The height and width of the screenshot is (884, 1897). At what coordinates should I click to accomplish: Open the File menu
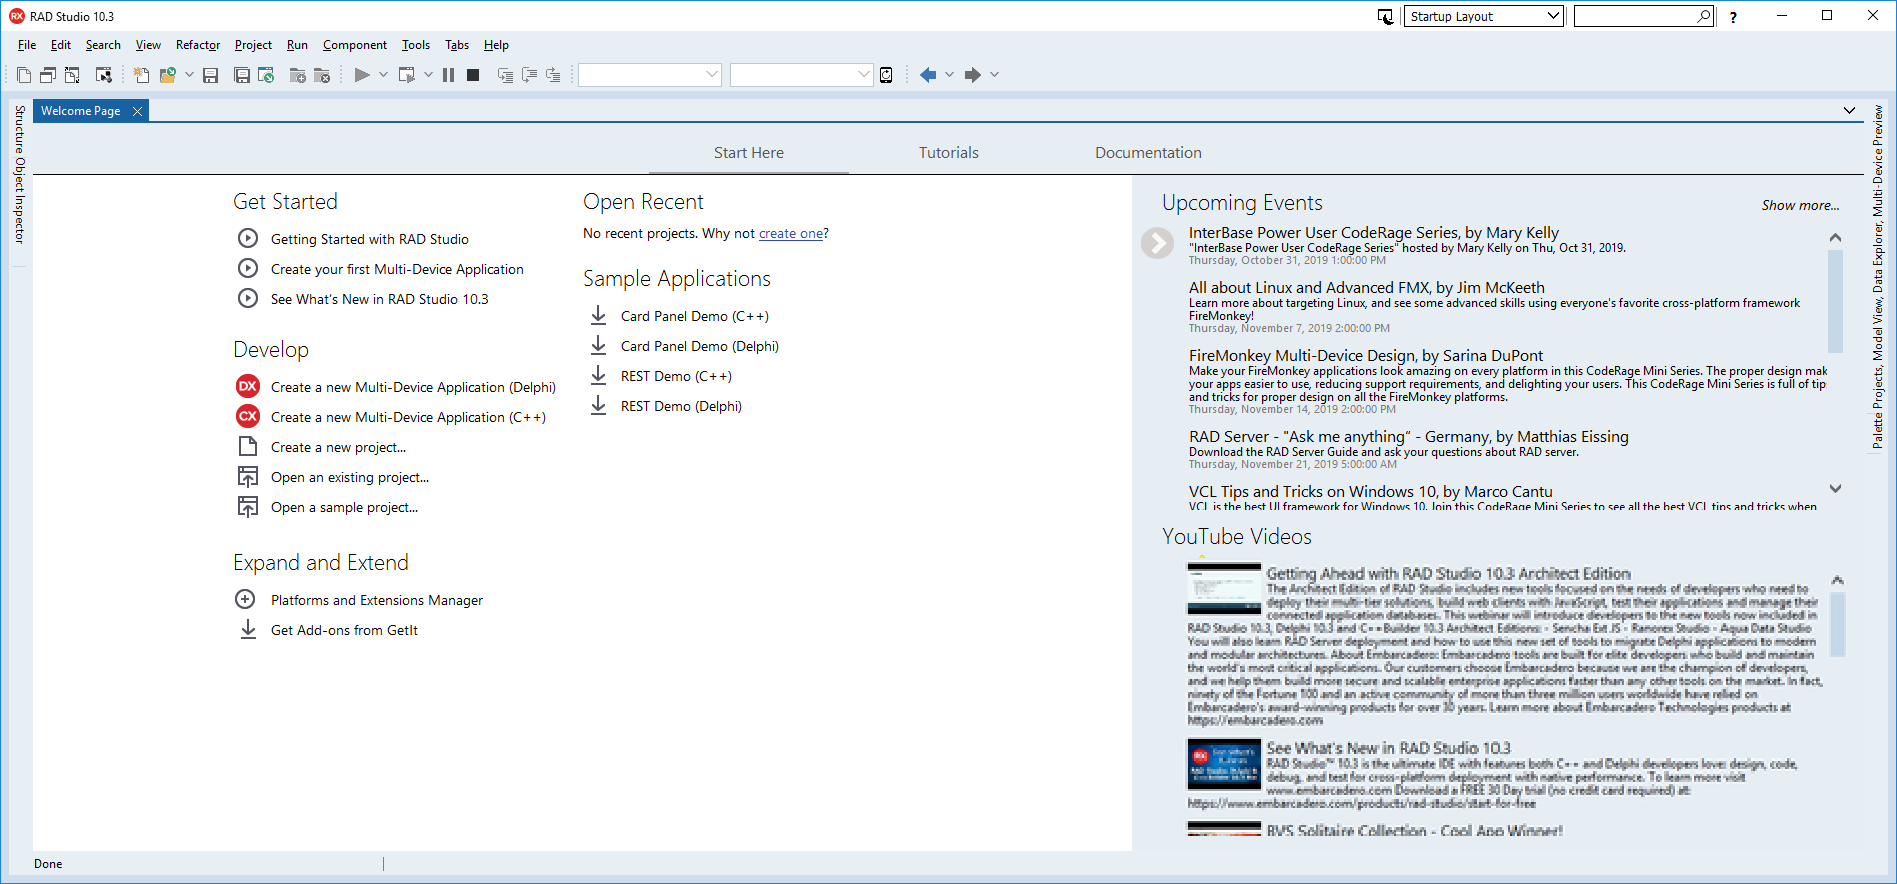(27, 45)
